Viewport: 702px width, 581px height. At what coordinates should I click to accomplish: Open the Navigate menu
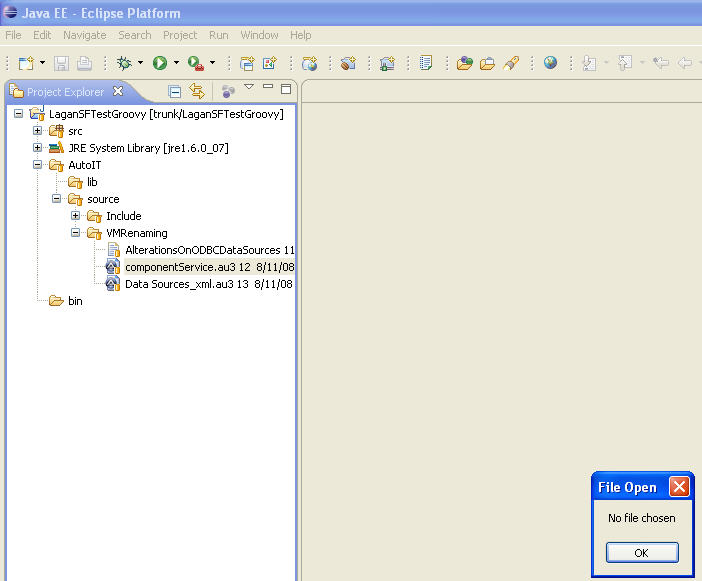click(85, 35)
